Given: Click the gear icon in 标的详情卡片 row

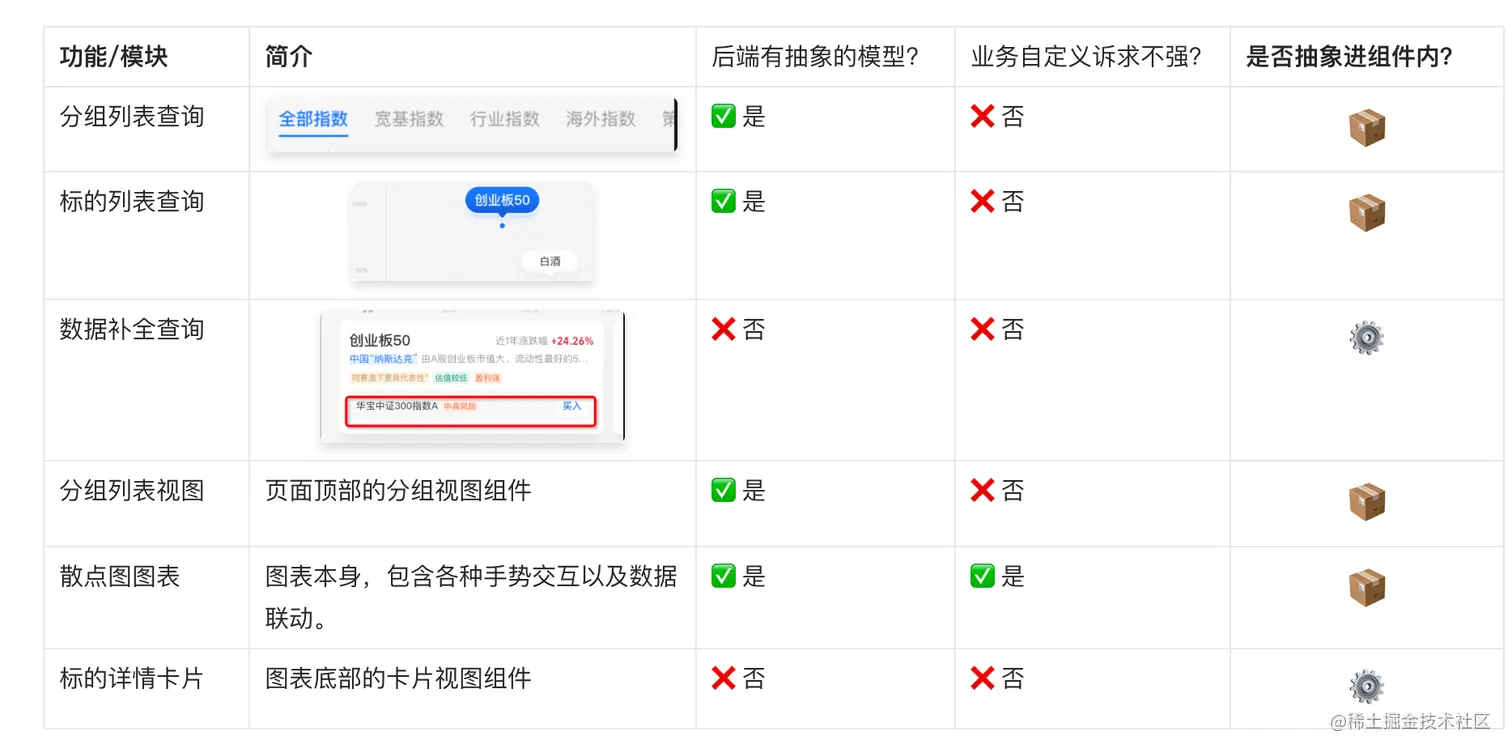Looking at the screenshot, I should click(x=1366, y=687).
